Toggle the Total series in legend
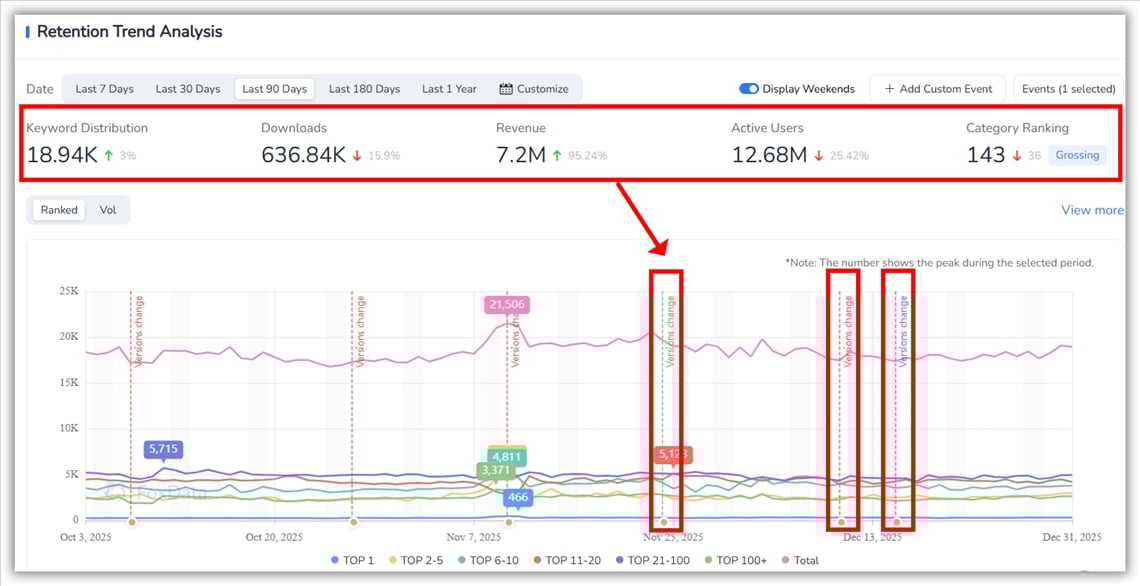This screenshot has height=586, width=1140. pos(799,561)
